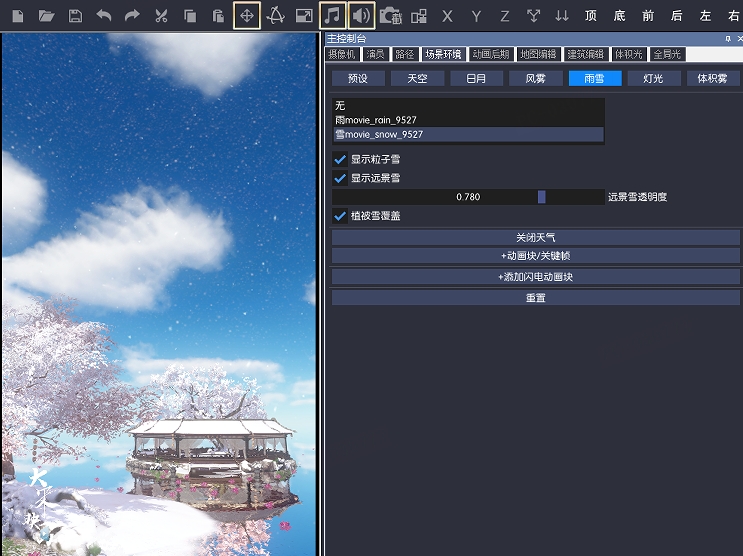Create a new file from the toolbar
The width and height of the screenshot is (743, 556).
[x=18, y=16]
